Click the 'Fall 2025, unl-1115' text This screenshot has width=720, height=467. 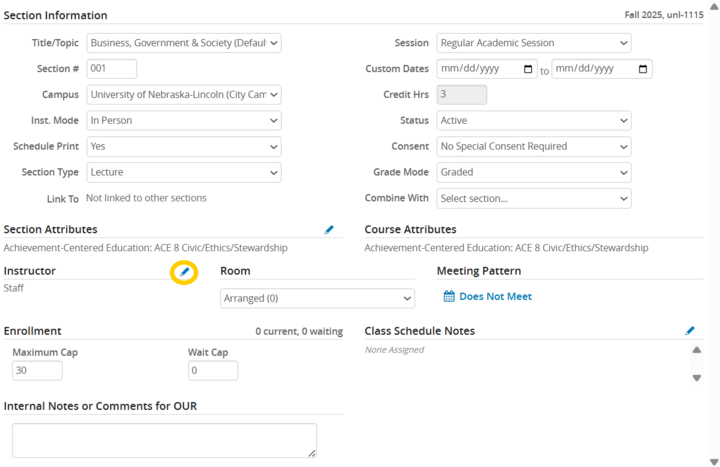pyautogui.click(x=664, y=15)
